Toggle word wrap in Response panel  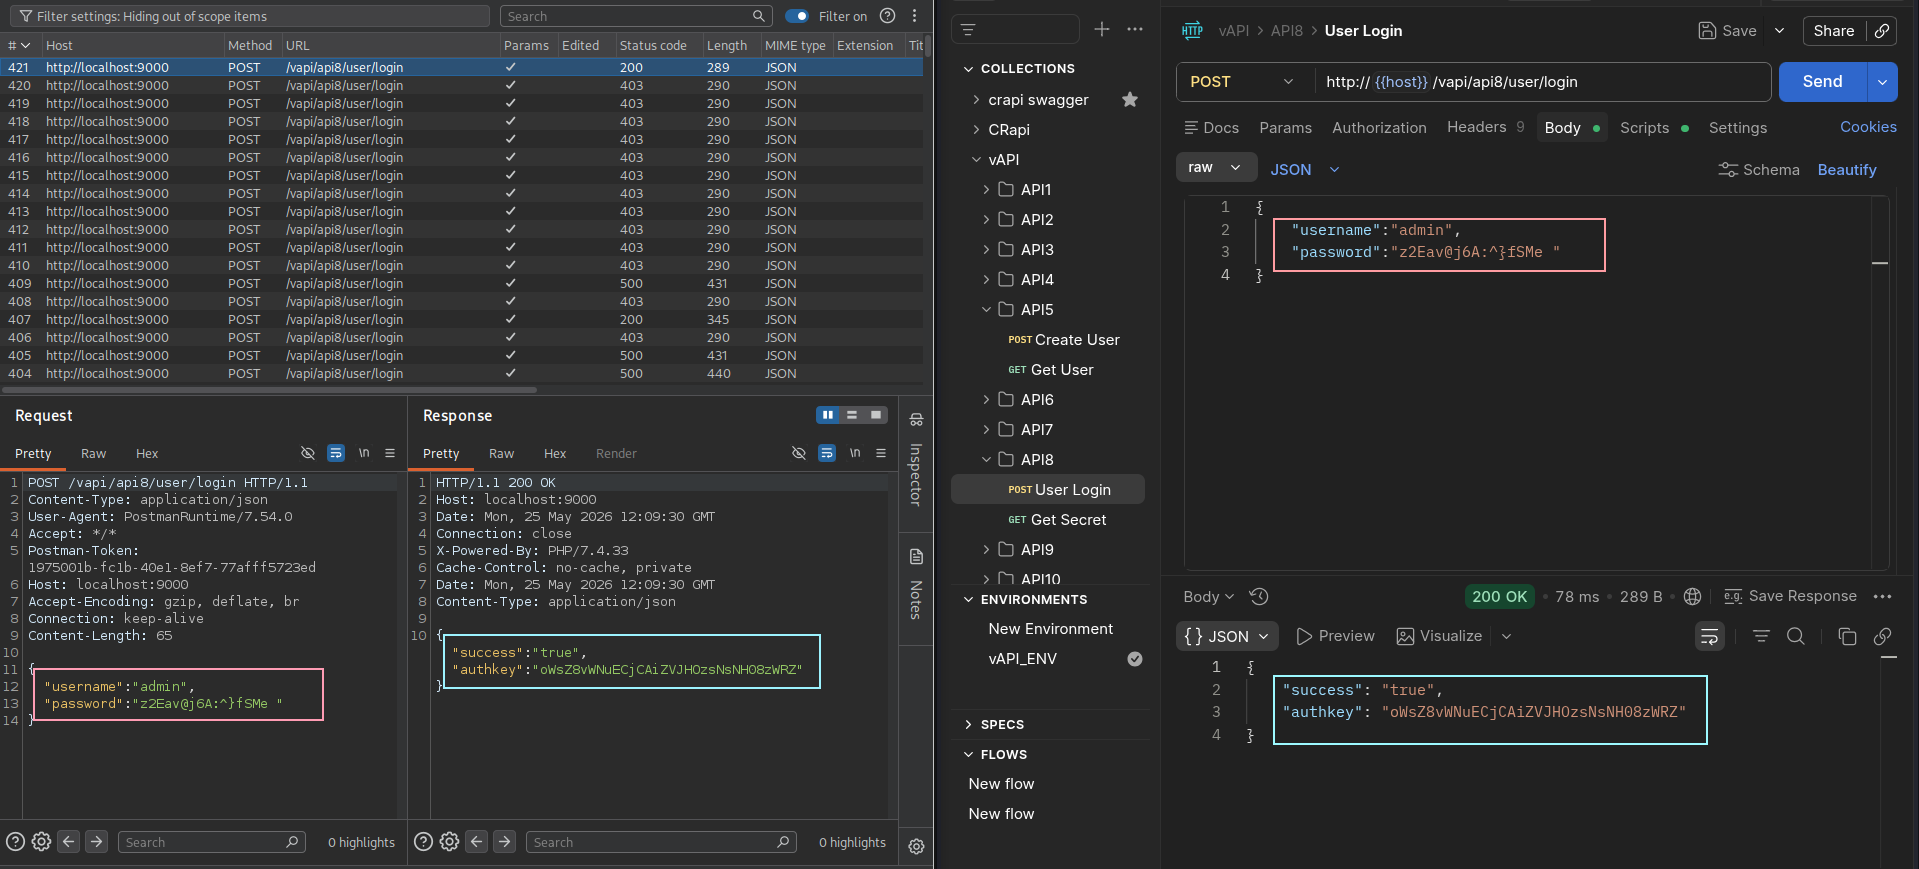click(827, 453)
